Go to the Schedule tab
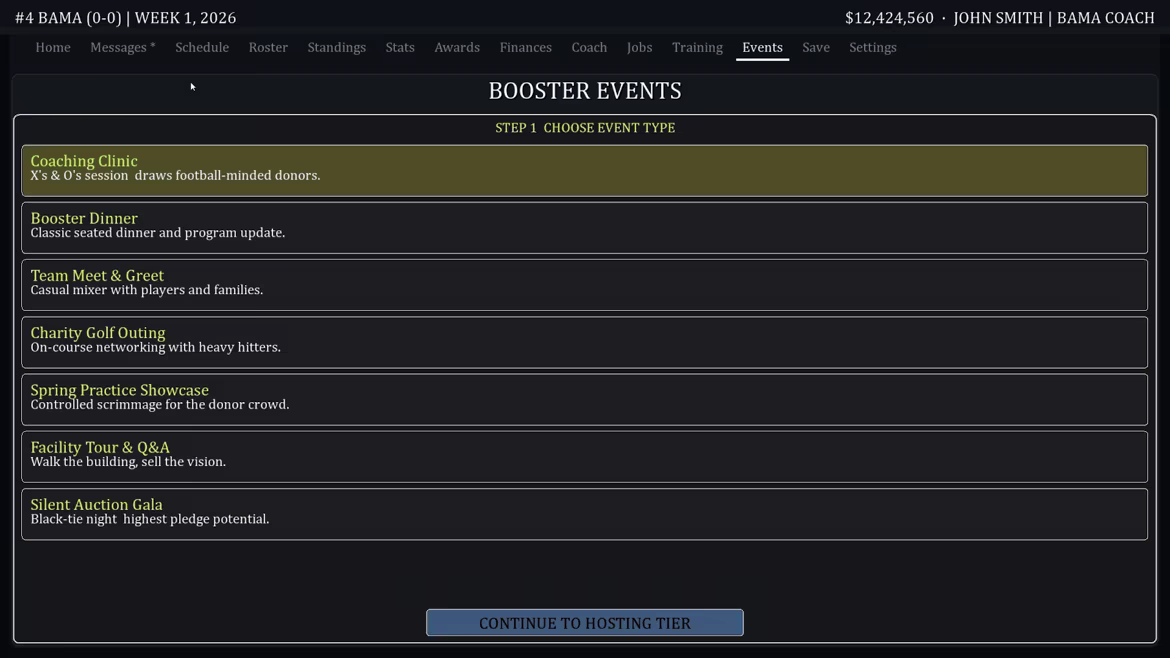 [x=202, y=47]
